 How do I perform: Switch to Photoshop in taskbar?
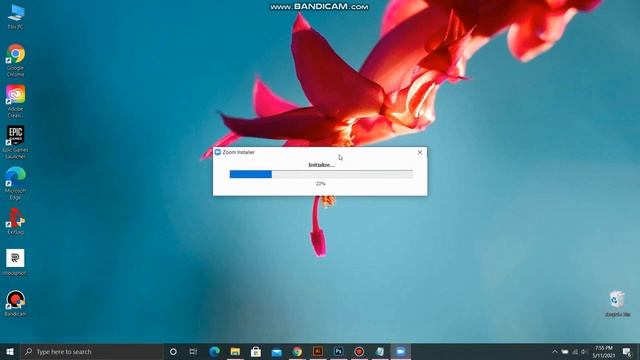338,351
